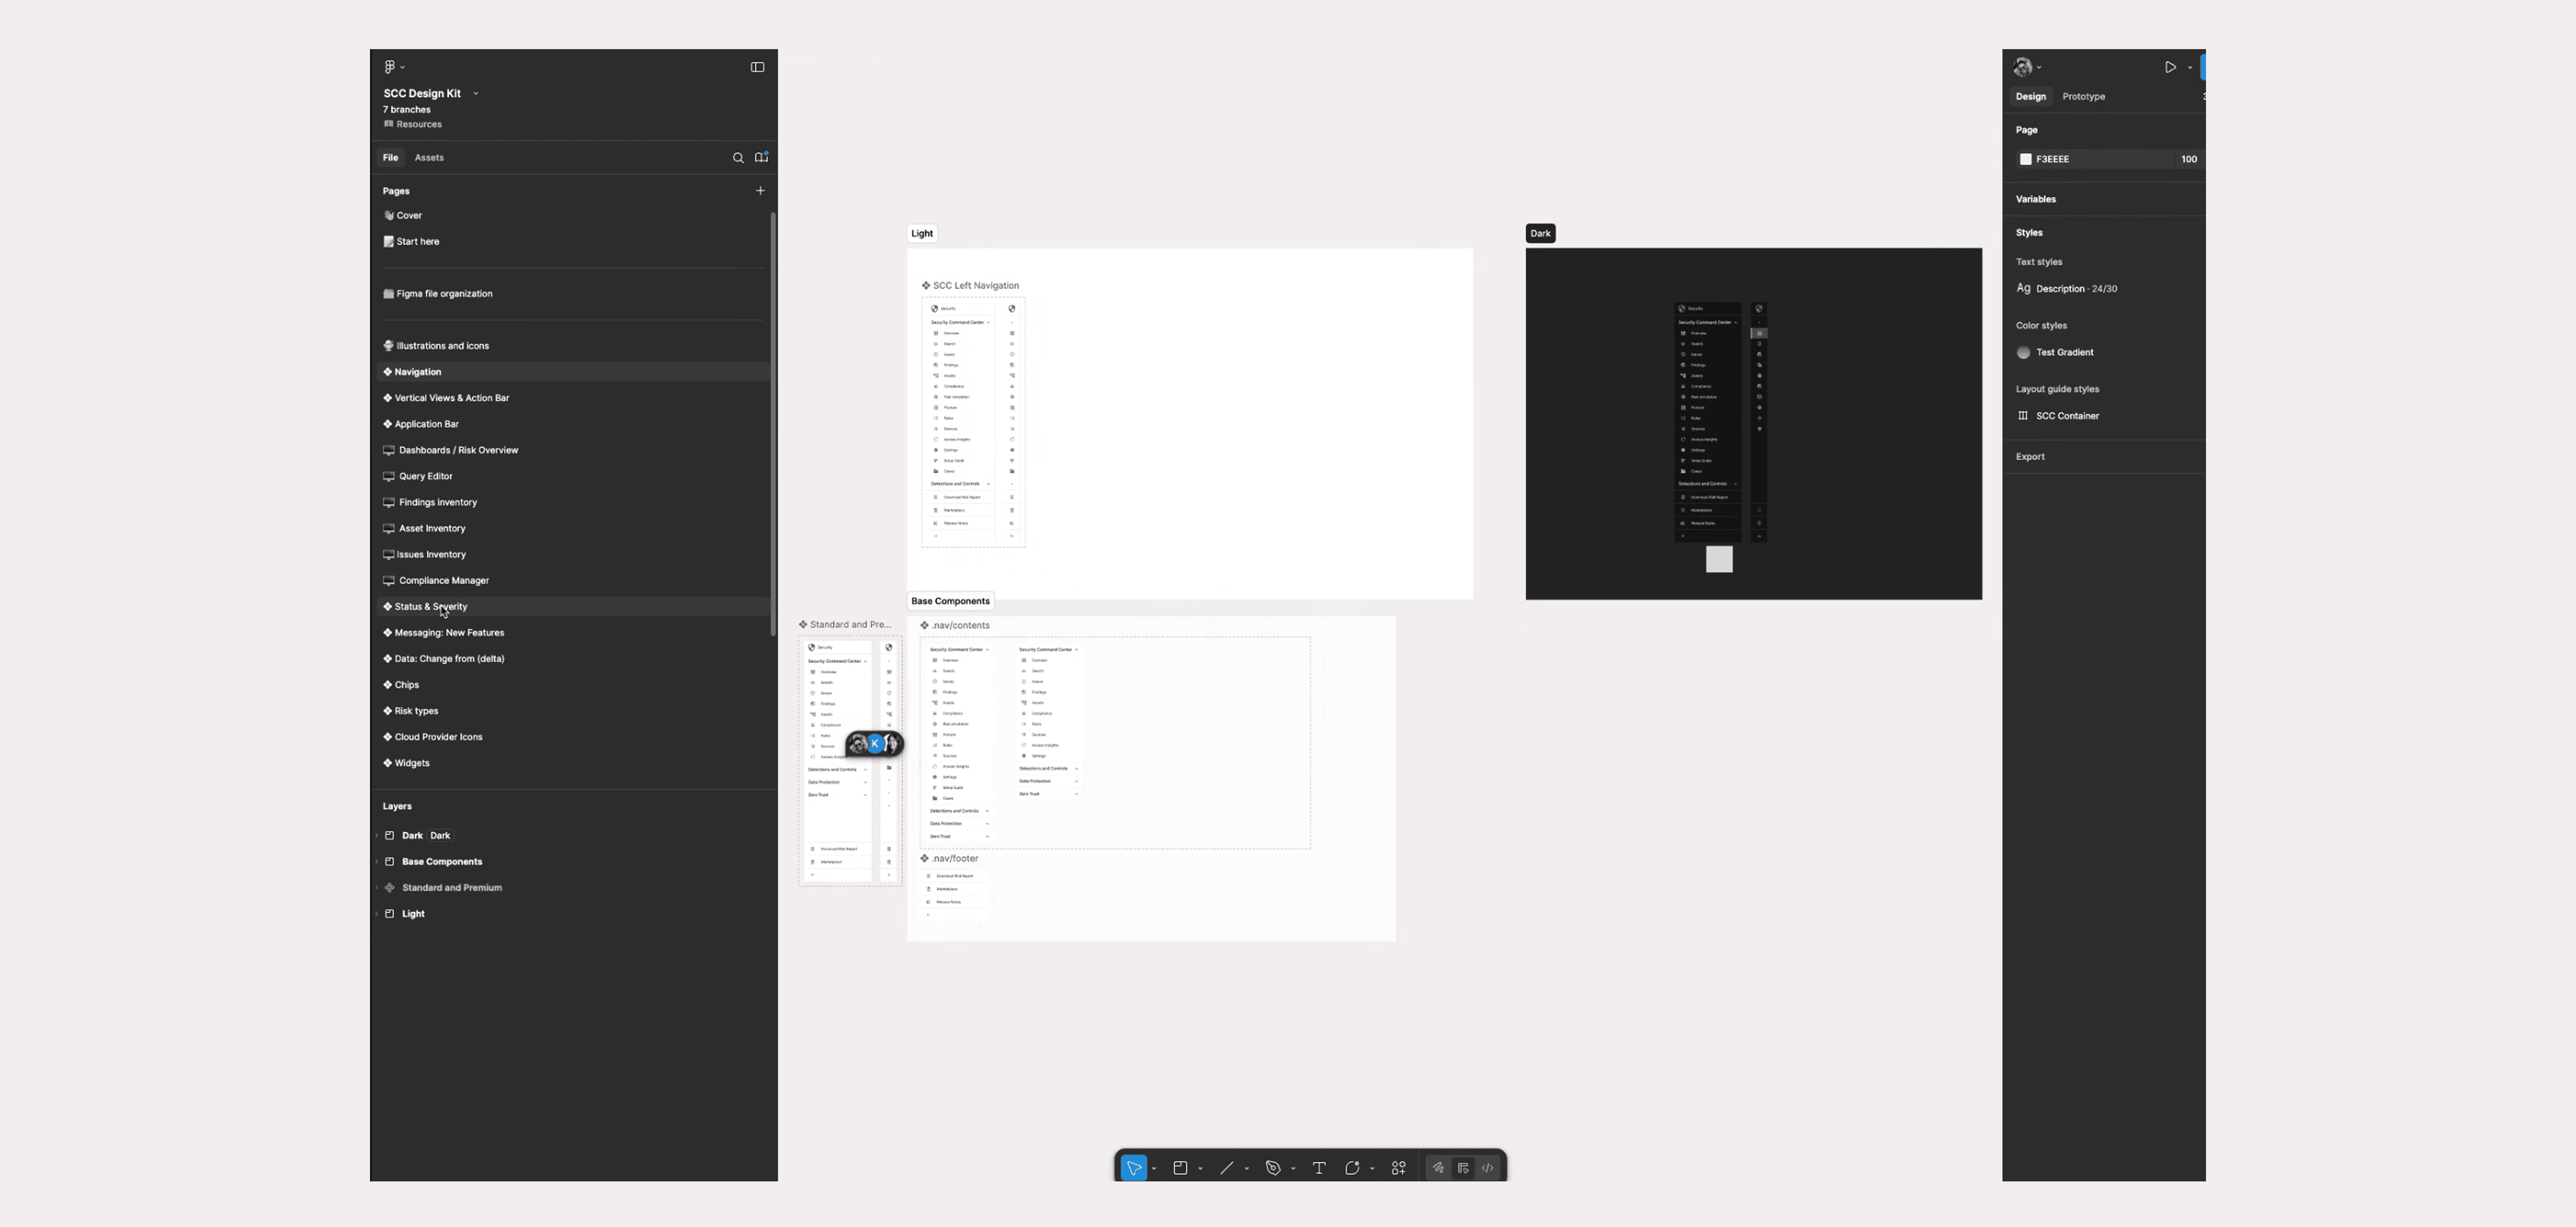Open the Widgets page
The width and height of the screenshot is (2576, 1227).
(412, 763)
